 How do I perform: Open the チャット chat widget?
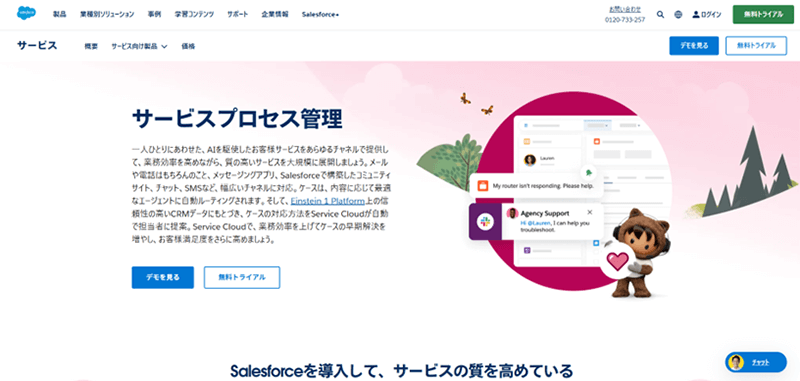coord(756,362)
